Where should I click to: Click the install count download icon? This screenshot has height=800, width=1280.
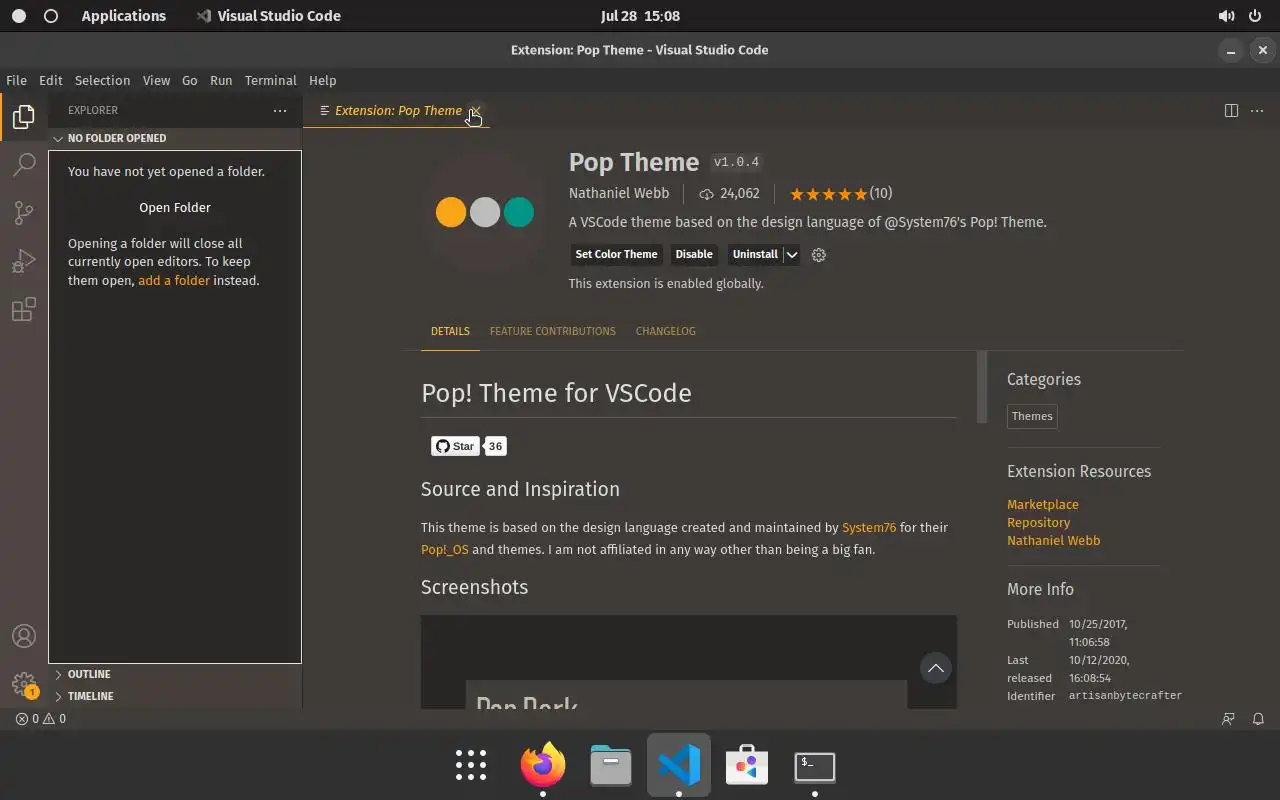[706, 194]
